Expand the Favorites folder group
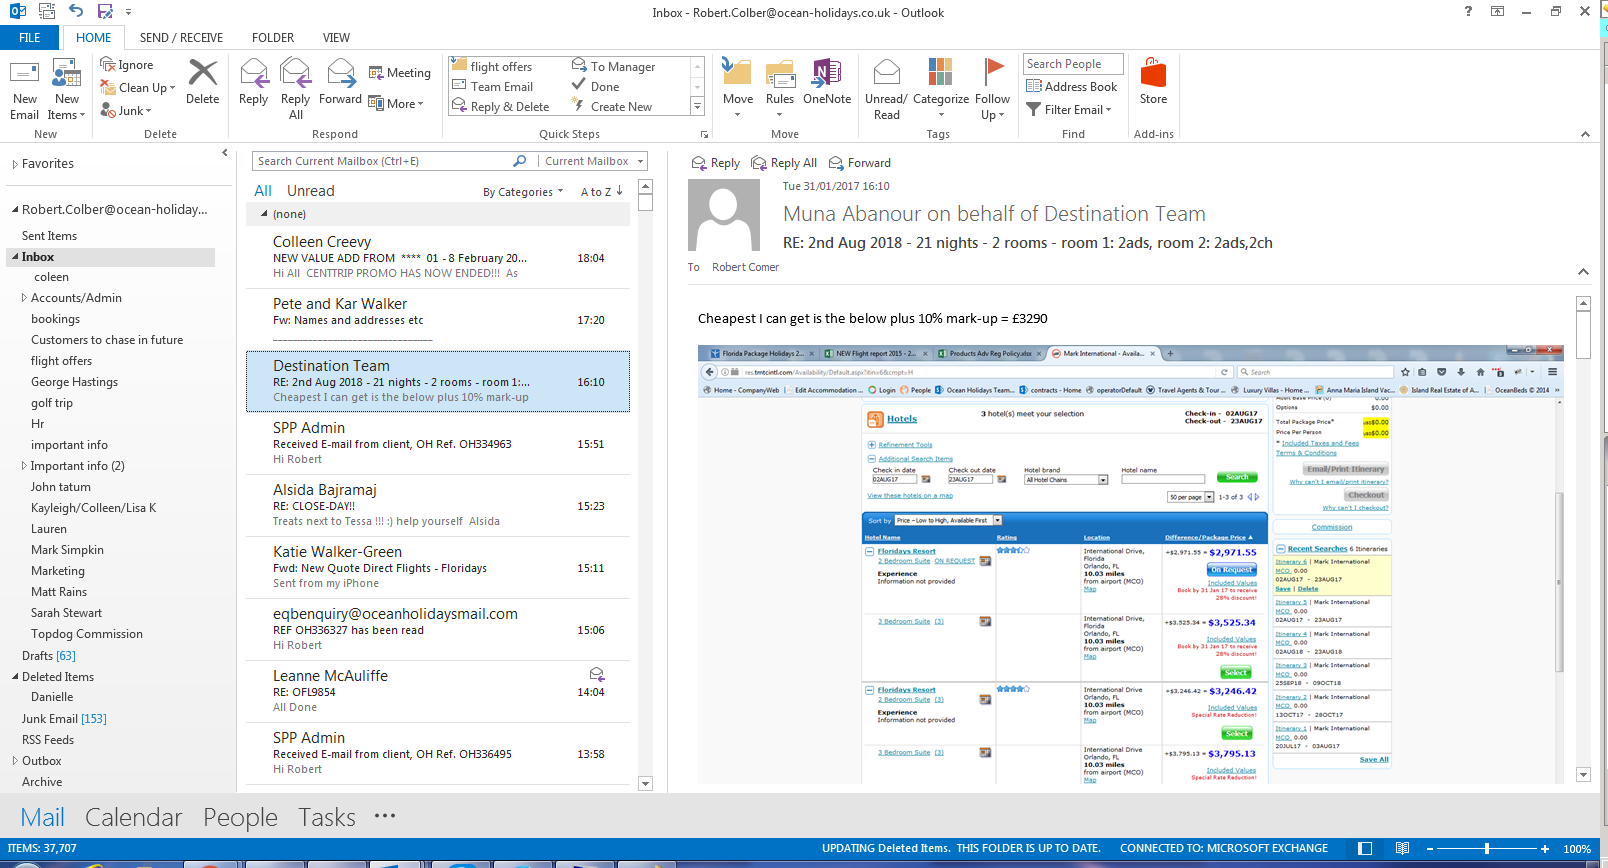Viewport: 1608px width, 868px height. pos(15,164)
